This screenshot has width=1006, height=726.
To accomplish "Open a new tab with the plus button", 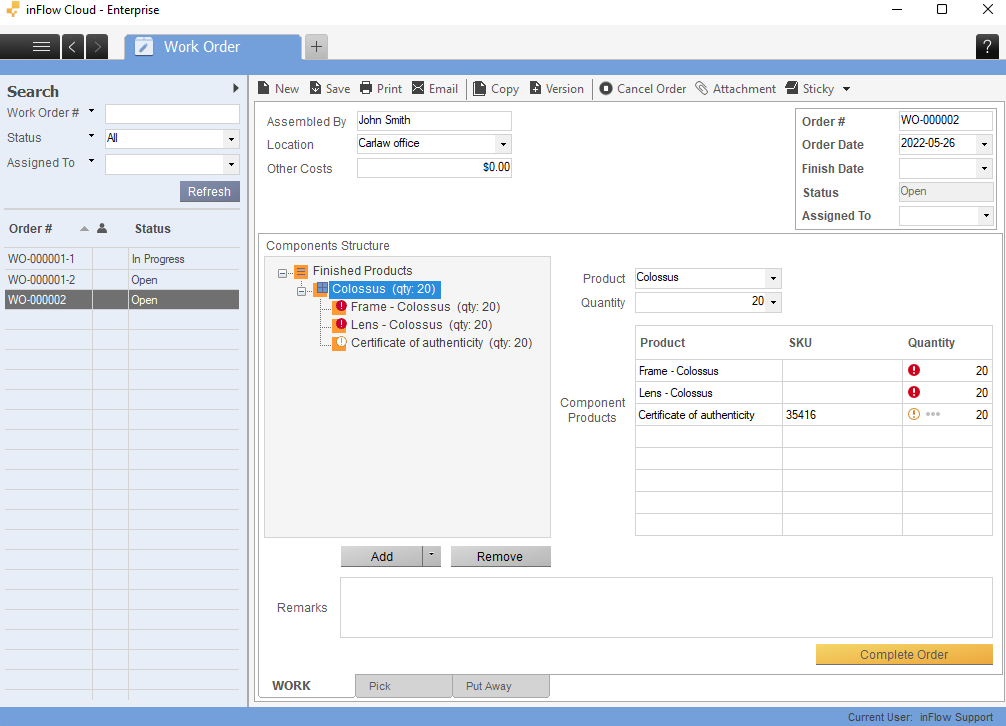I will point(316,47).
